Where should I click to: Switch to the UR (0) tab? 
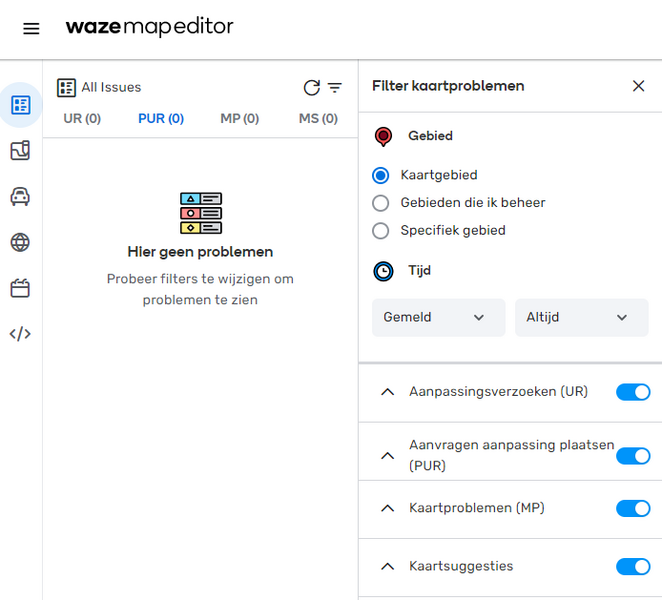82,119
